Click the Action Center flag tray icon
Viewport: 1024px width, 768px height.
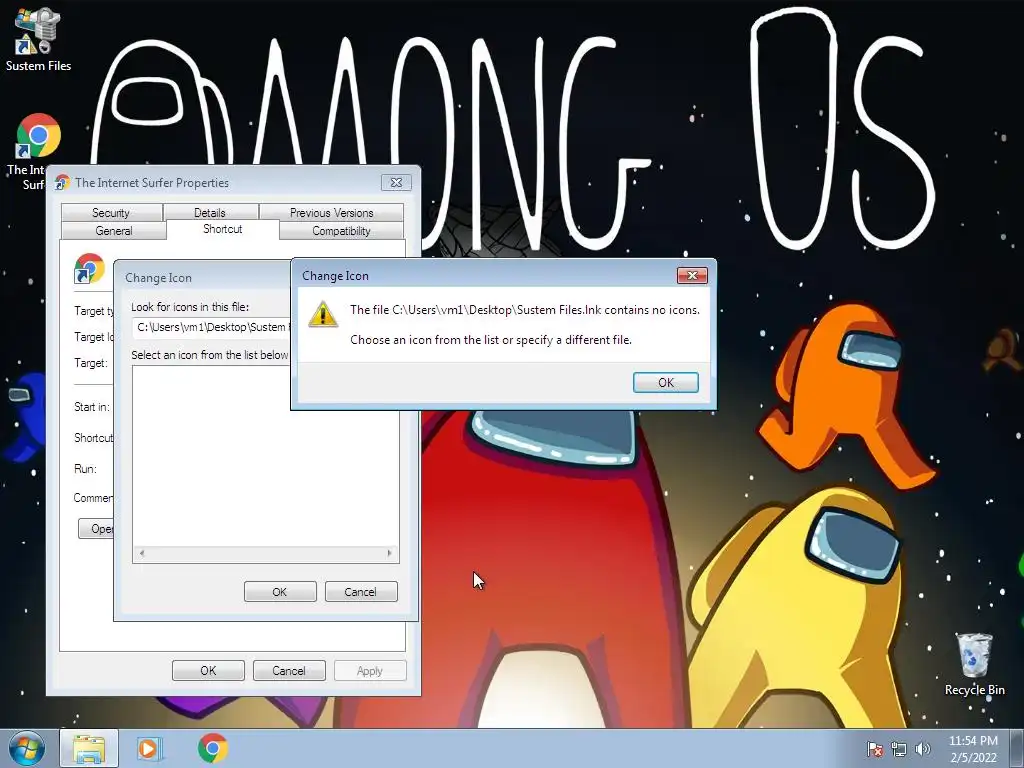click(874, 749)
